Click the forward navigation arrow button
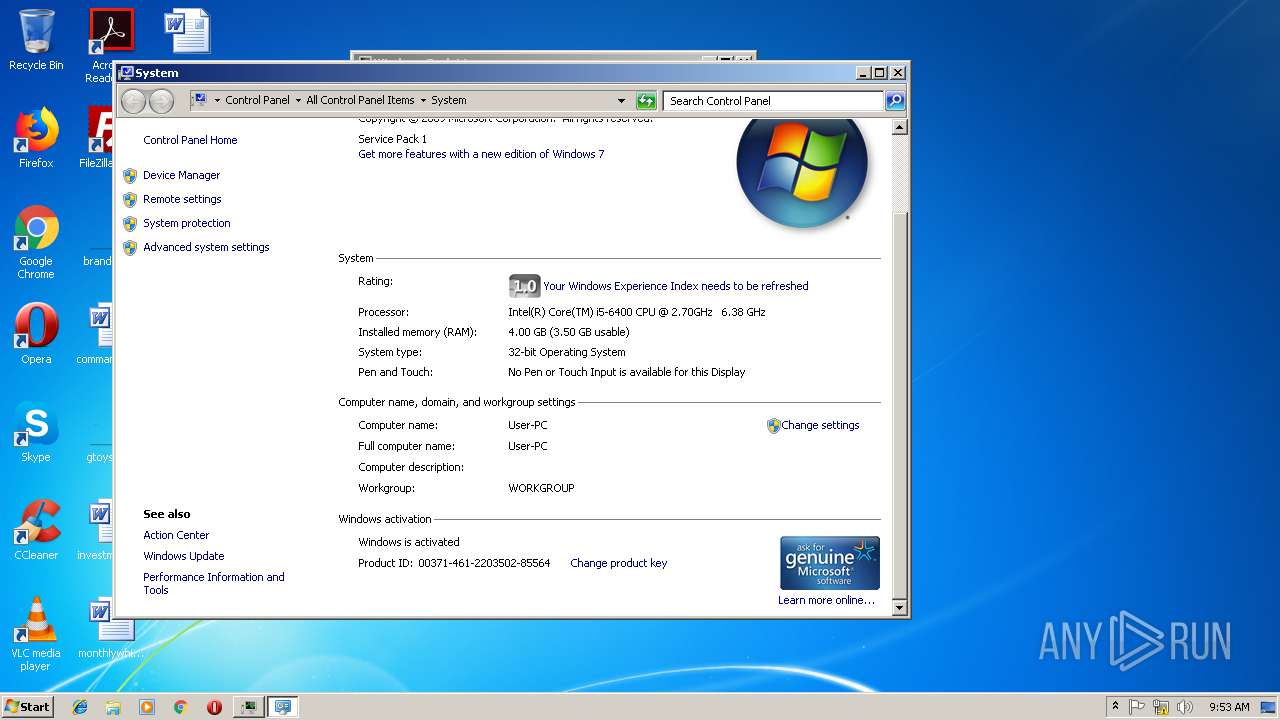The height and width of the screenshot is (720, 1280). 161,100
